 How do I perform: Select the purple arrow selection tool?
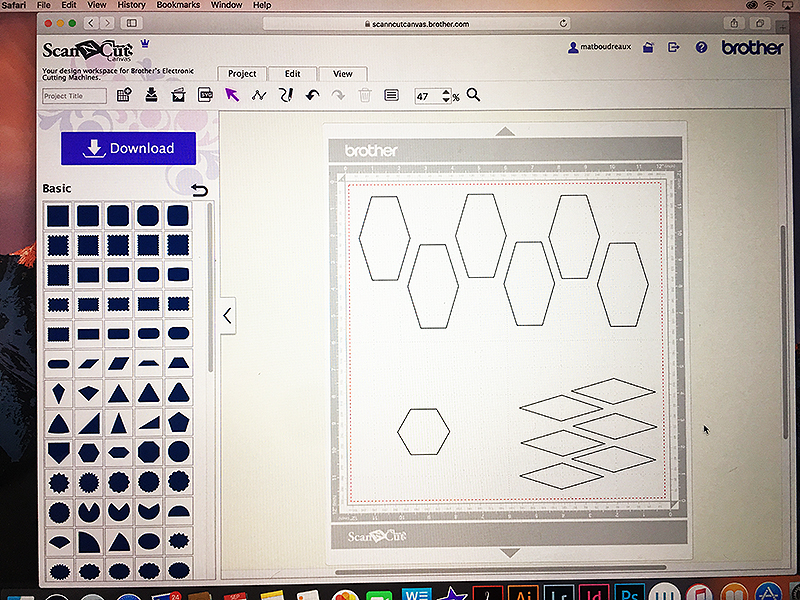[x=232, y=95]
